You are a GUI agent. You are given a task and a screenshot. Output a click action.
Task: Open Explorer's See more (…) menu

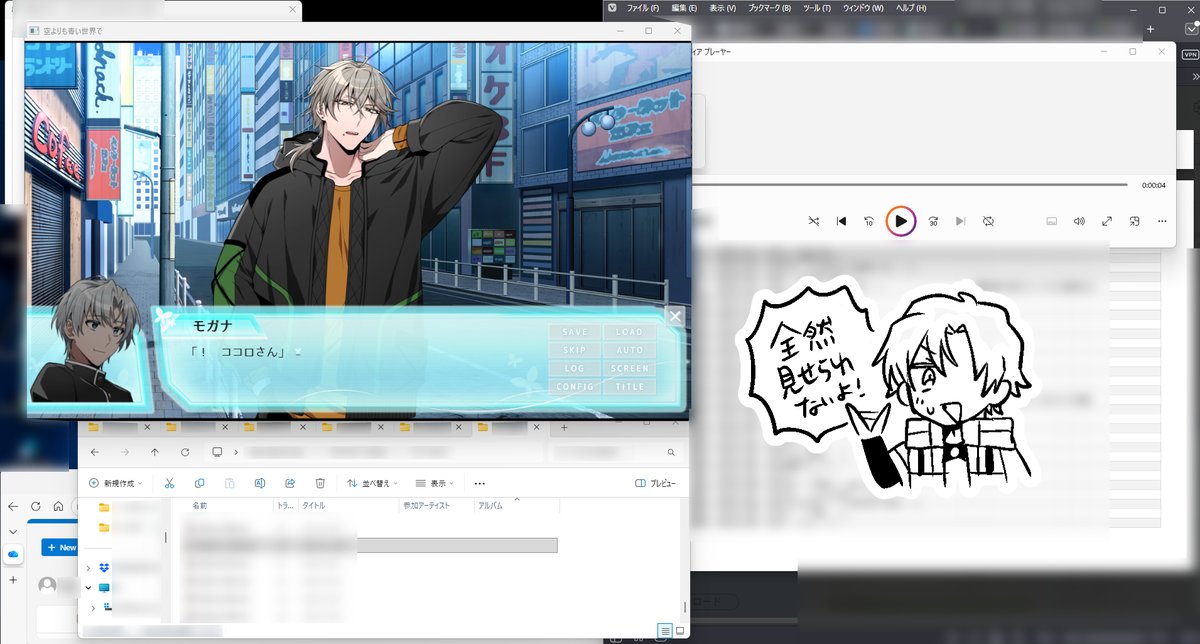tap(480, 483)
